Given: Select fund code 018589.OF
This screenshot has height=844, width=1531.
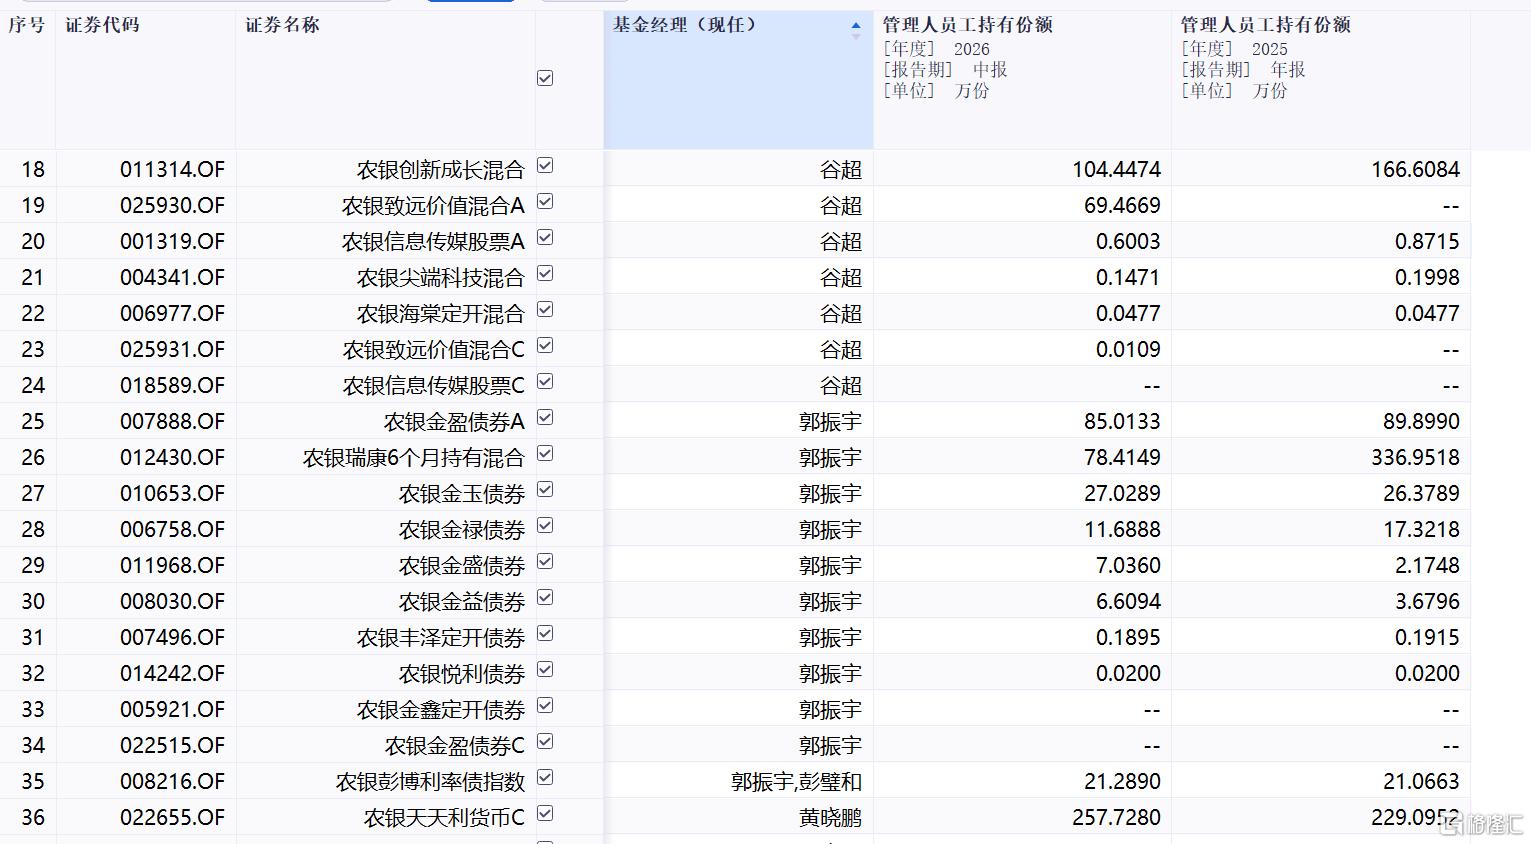Looking at the screenshot, I should point(172,386).
